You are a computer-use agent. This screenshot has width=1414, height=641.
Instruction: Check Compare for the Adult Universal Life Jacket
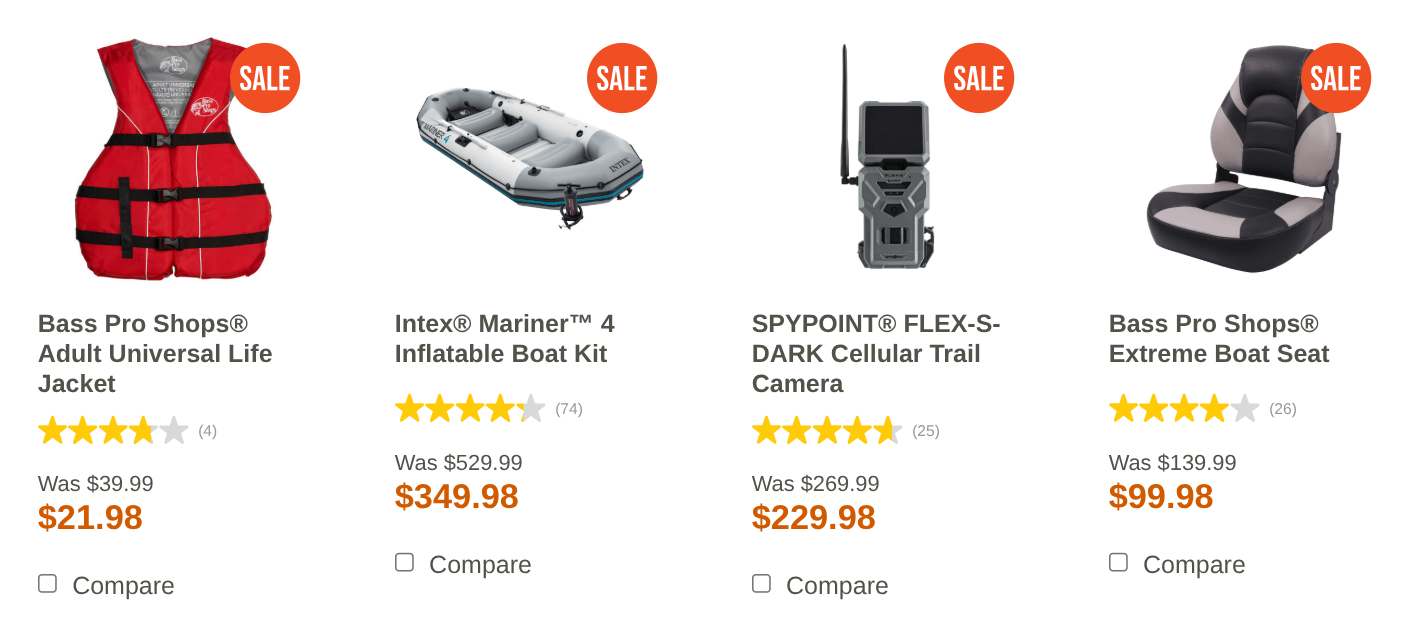[x=47, y=582]
